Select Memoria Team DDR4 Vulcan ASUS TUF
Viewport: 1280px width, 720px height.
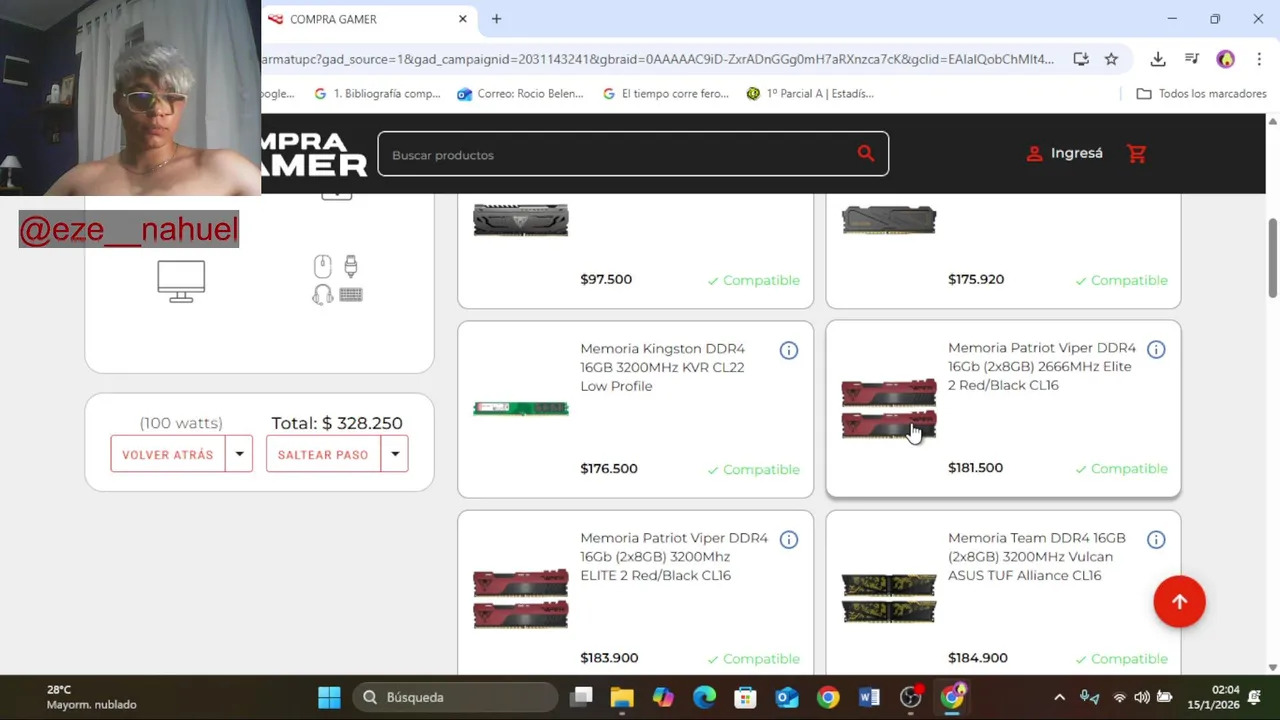pyautogui.click(x=1003, y=593)
